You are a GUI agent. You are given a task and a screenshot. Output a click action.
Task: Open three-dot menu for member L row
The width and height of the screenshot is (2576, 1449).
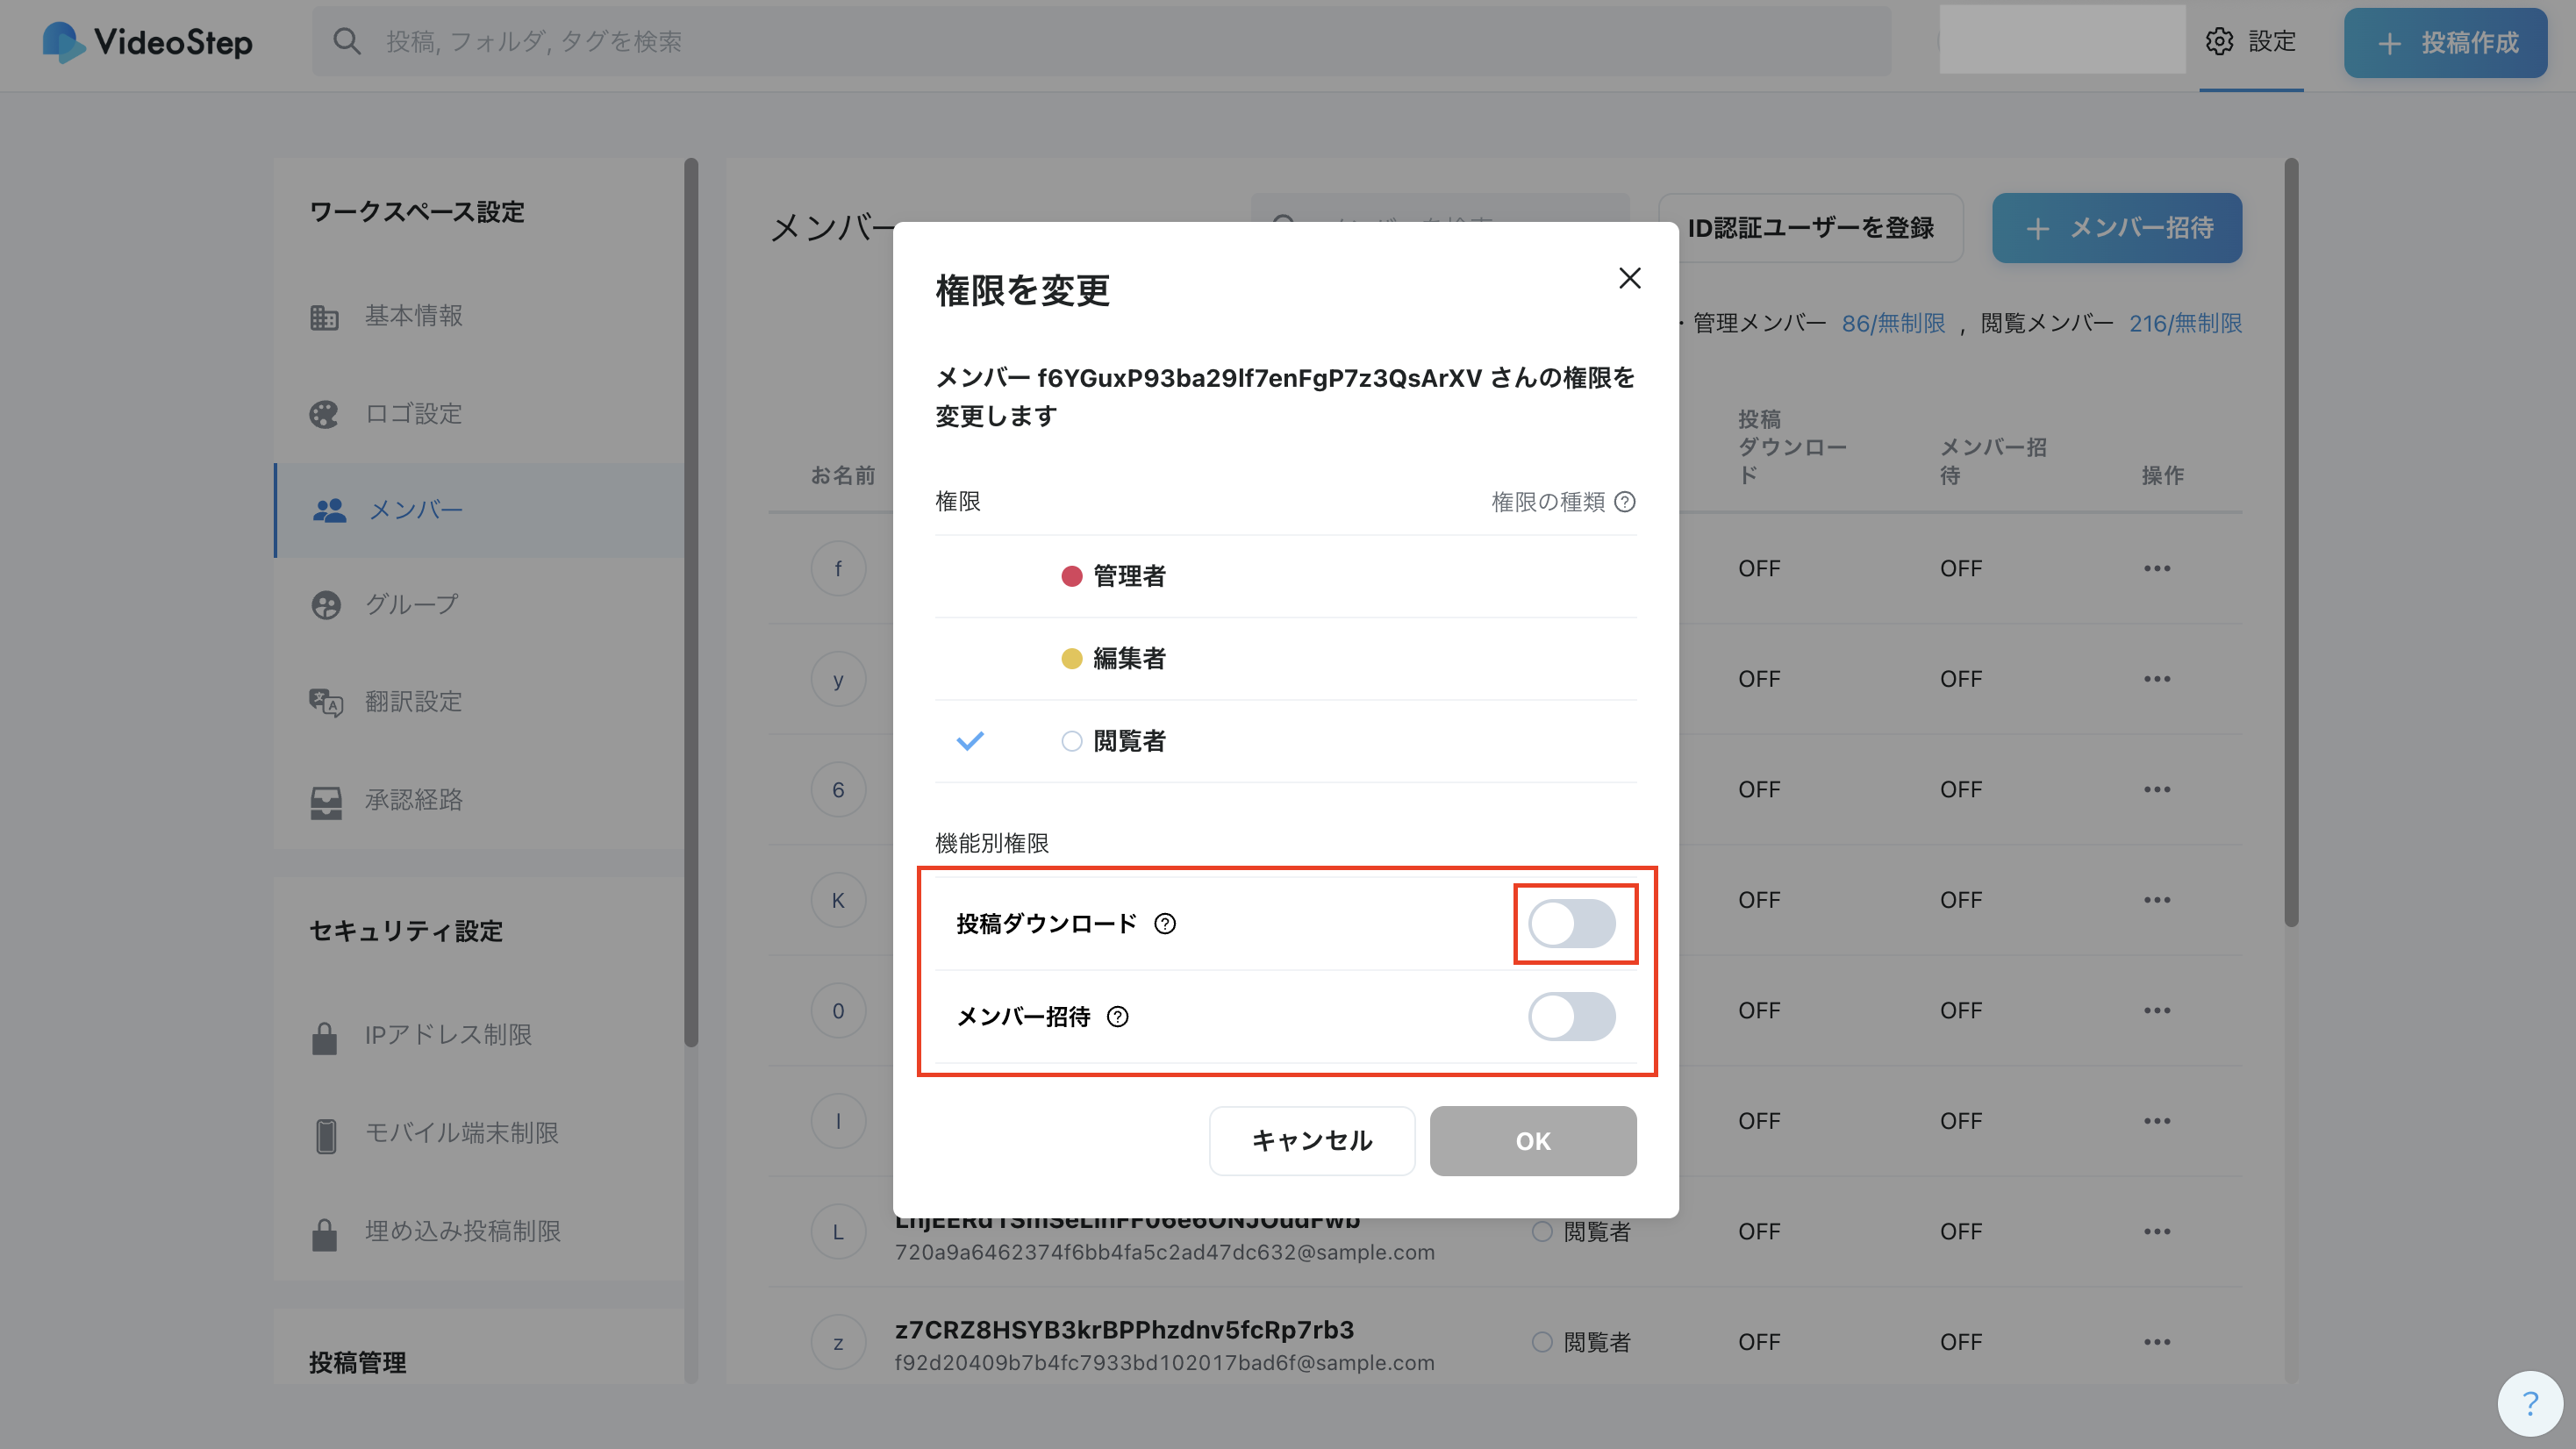[x=2157, y=1232]
